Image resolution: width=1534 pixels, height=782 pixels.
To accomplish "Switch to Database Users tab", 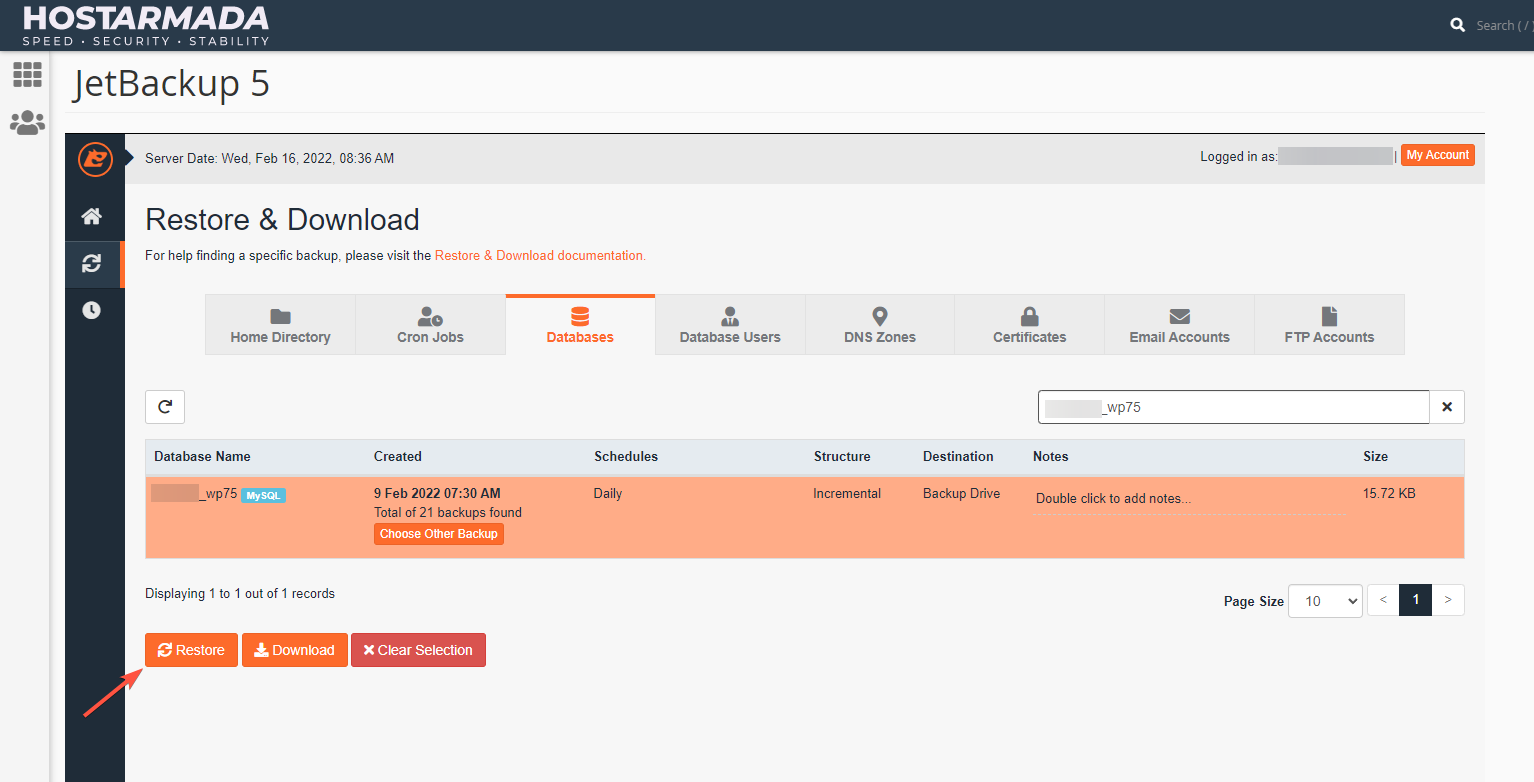I will pyautogui.click(x=730, y=325).
